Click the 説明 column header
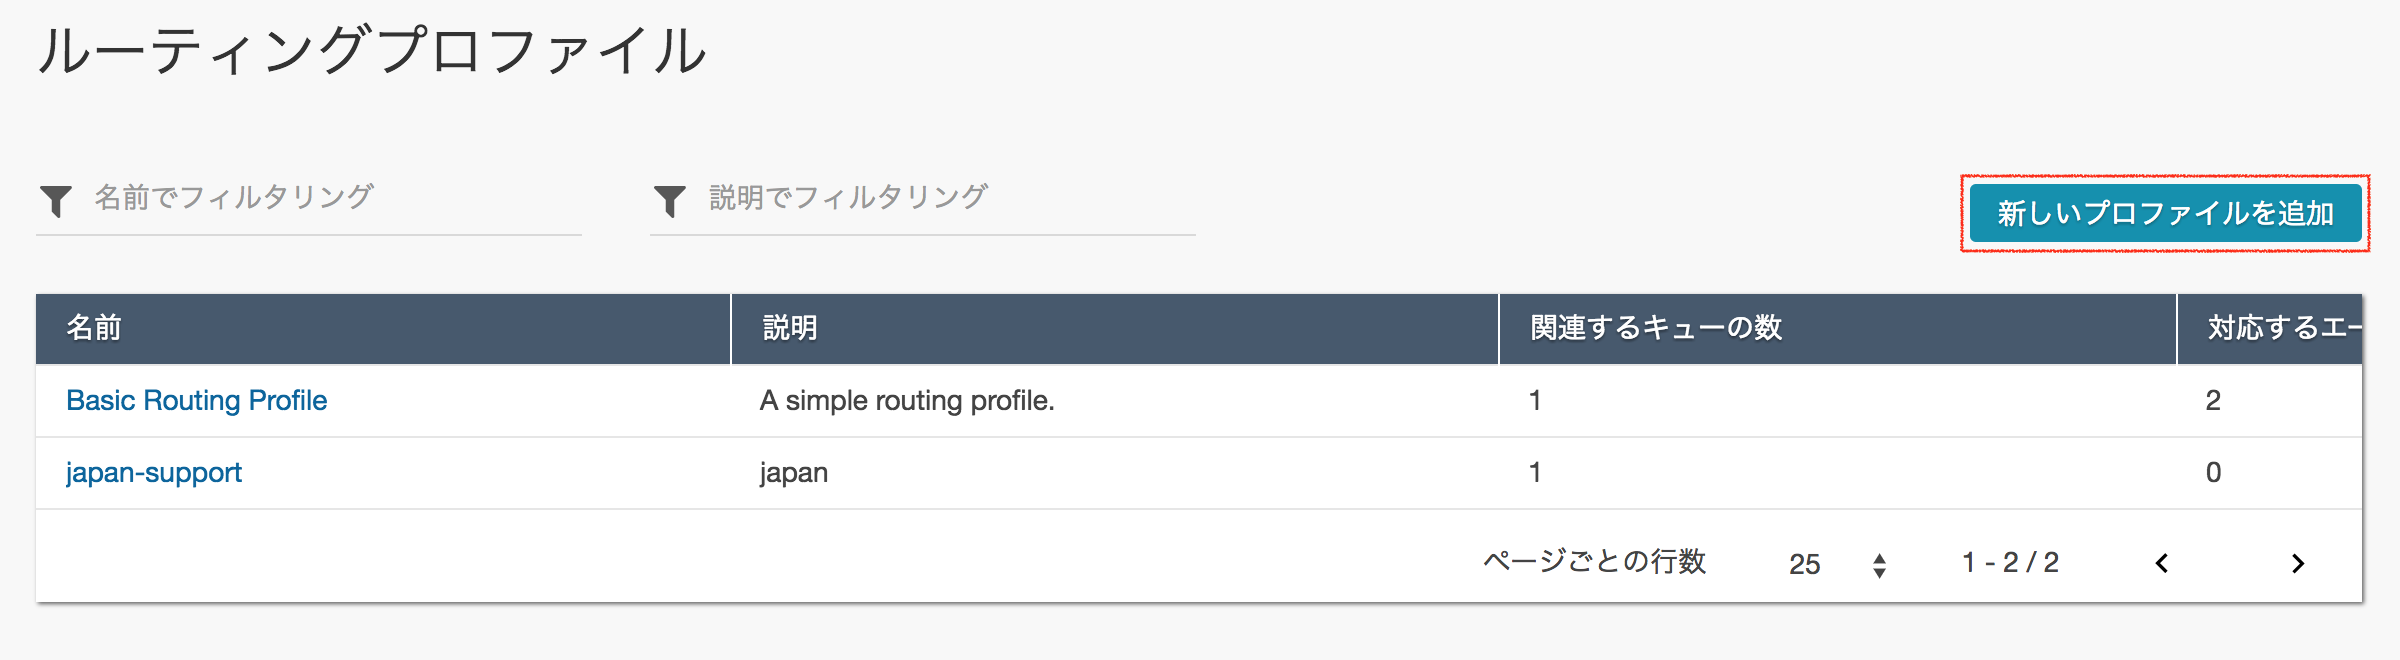Viewport: 2400px width, 660px height. (x=785, y=329)
